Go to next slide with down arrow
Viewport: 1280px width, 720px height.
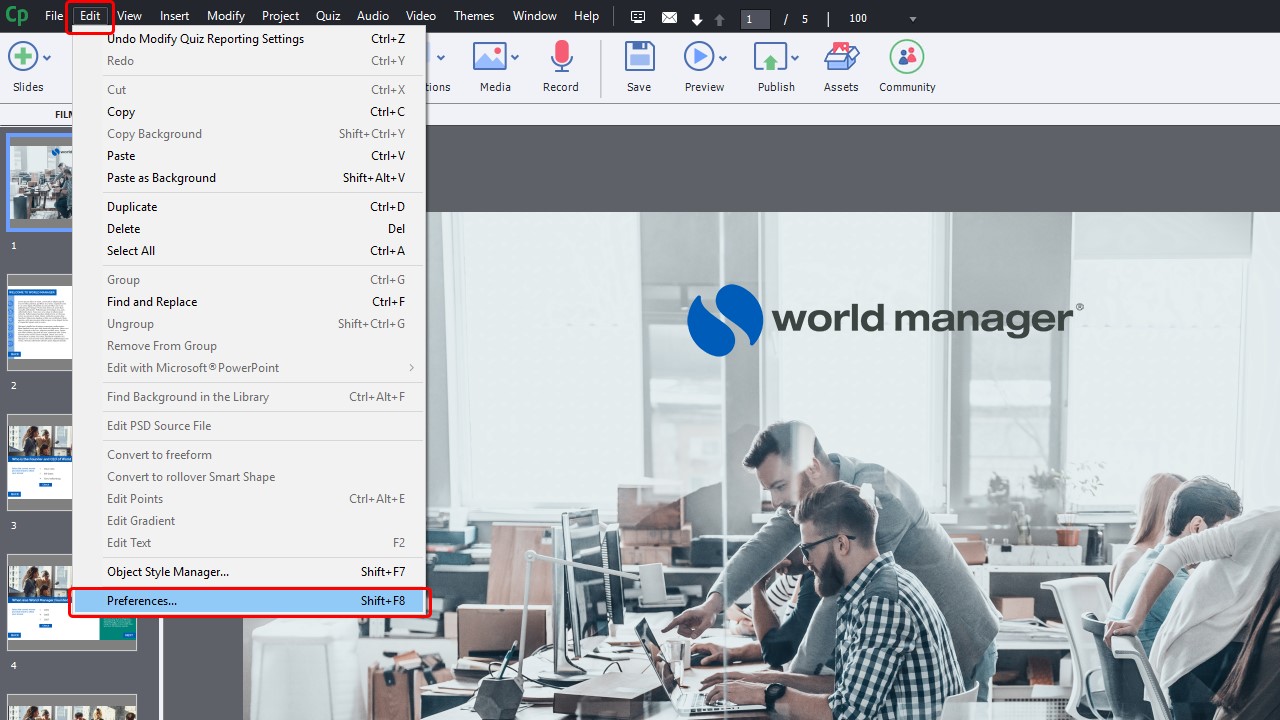click(x=697, y=19)
